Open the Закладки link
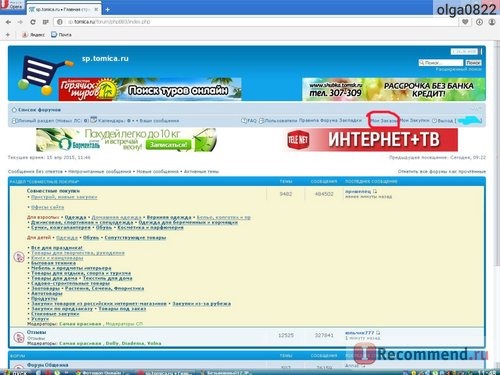500x375 pixels. pyautogui.click(x=350, y=120)
